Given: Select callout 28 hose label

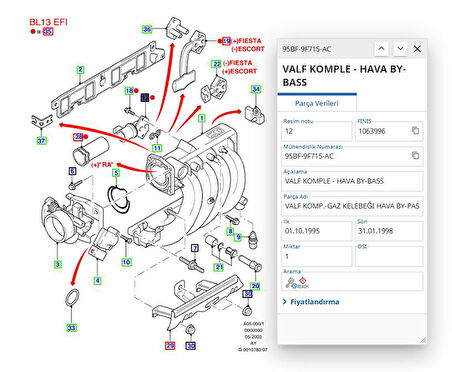Looking at the screenshot, I should [78, 137].
